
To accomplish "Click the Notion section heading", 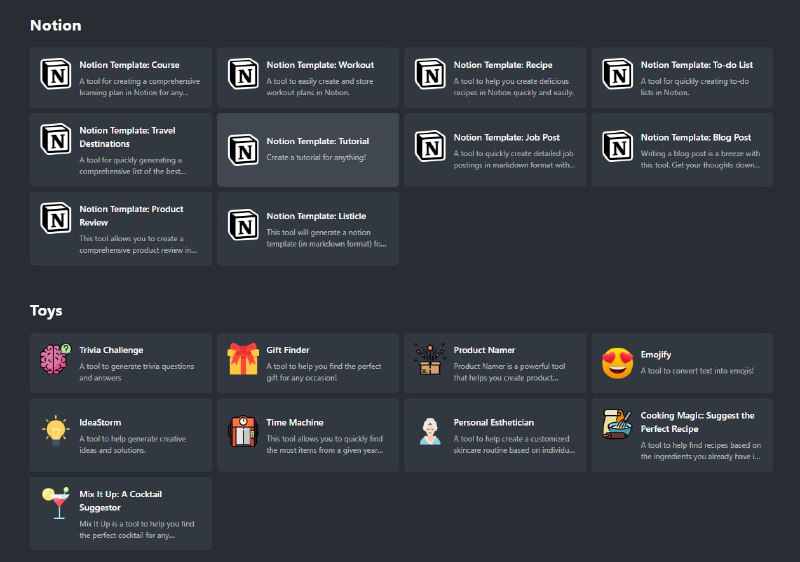I will pos(56,25).
